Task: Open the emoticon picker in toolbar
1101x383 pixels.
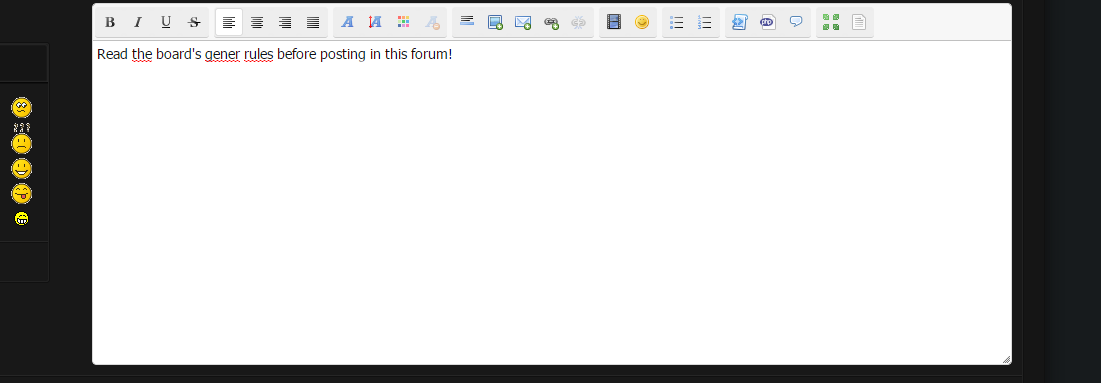Action: coord(642,22)
